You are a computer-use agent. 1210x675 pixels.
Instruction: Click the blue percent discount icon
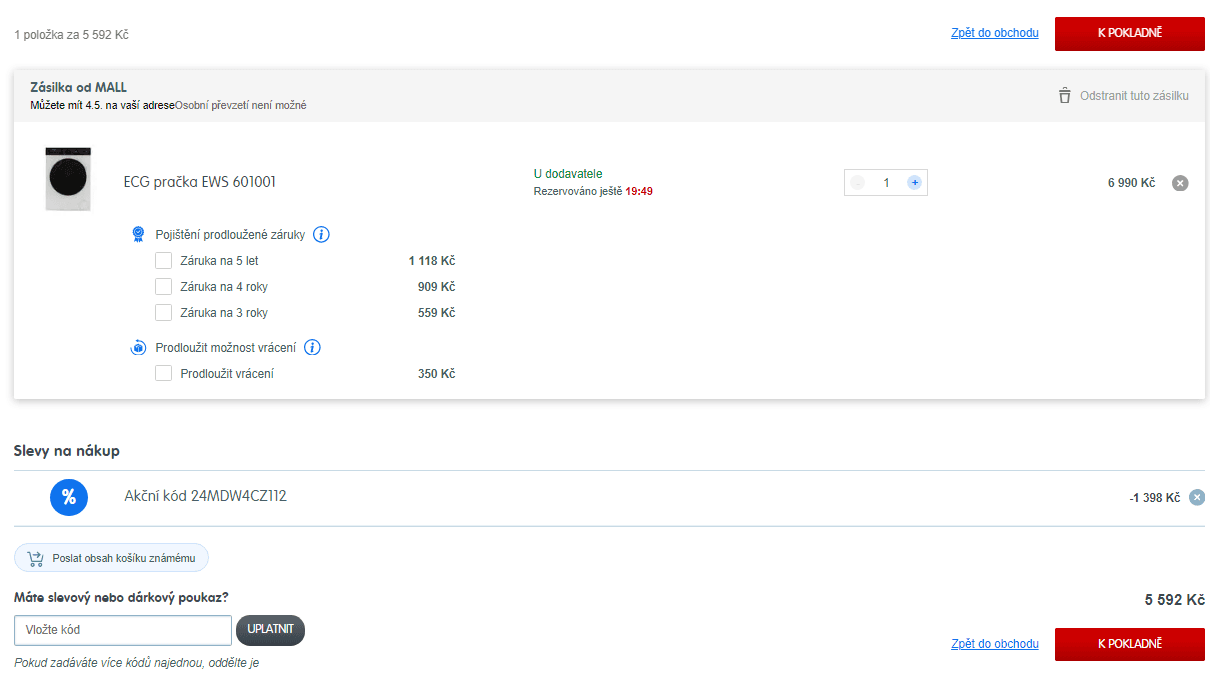tap(69, 497)
